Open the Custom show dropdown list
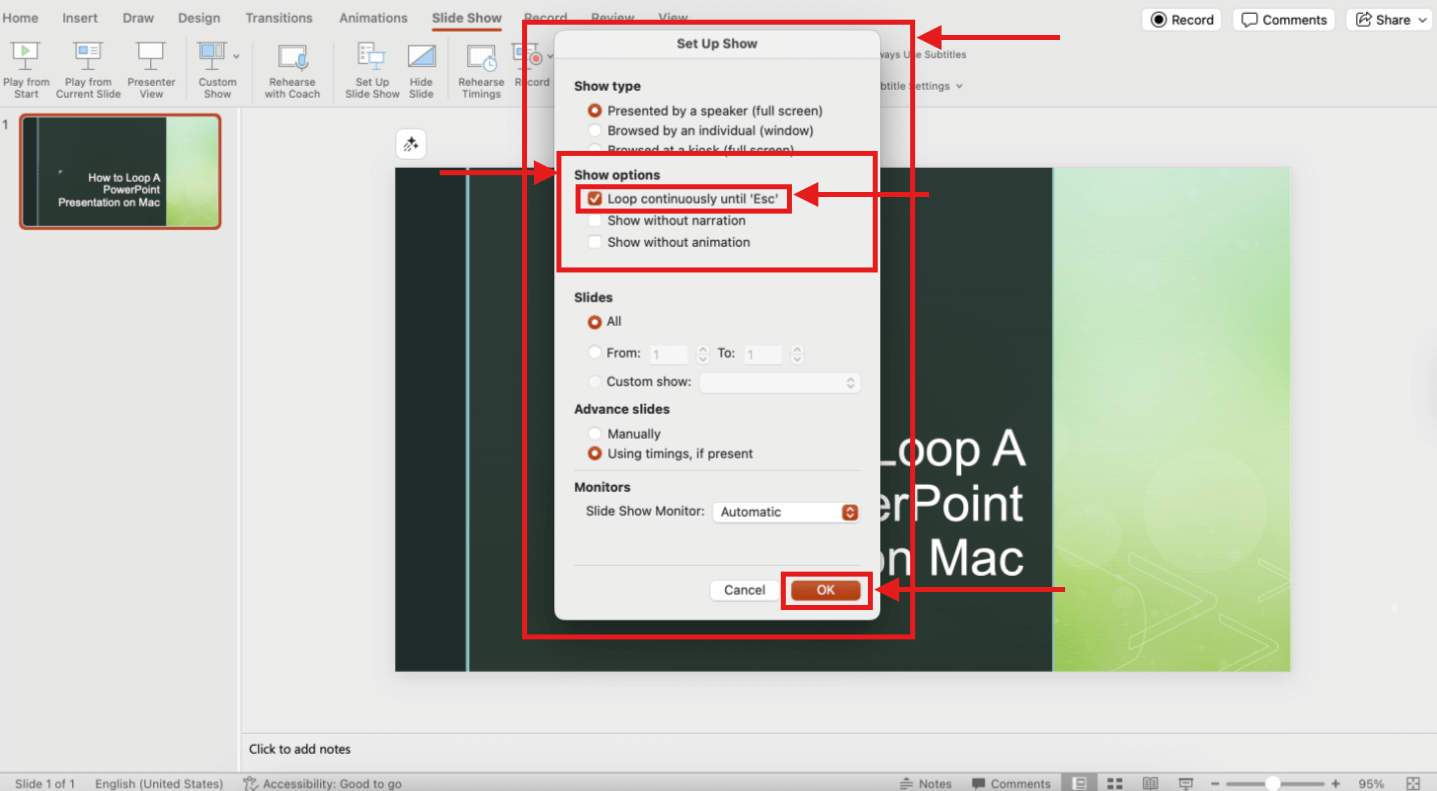The width and height of the screenshot is (1437, 791). 780,383
